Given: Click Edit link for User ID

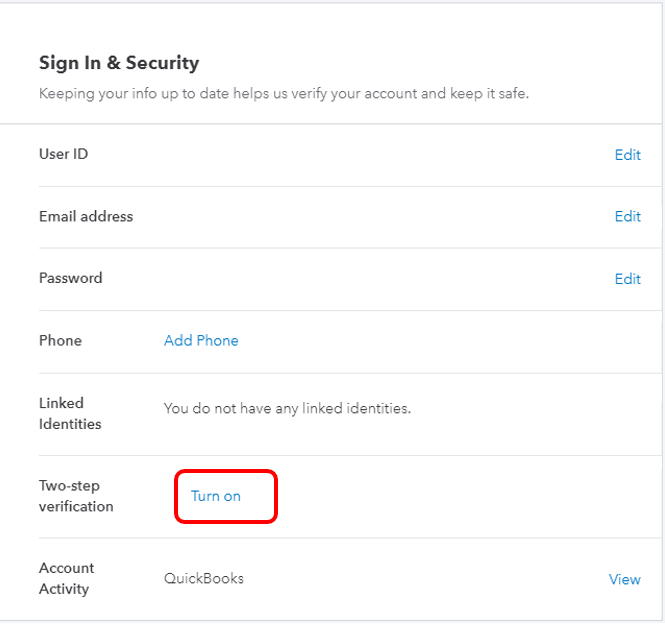Looking at the screenshot, I should tap(627, 155).
